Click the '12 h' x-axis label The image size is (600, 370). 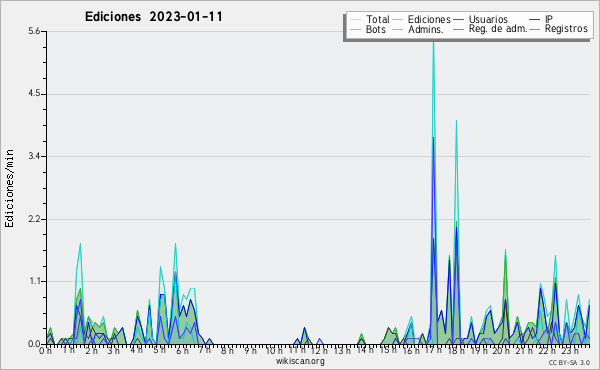[318, 350]
